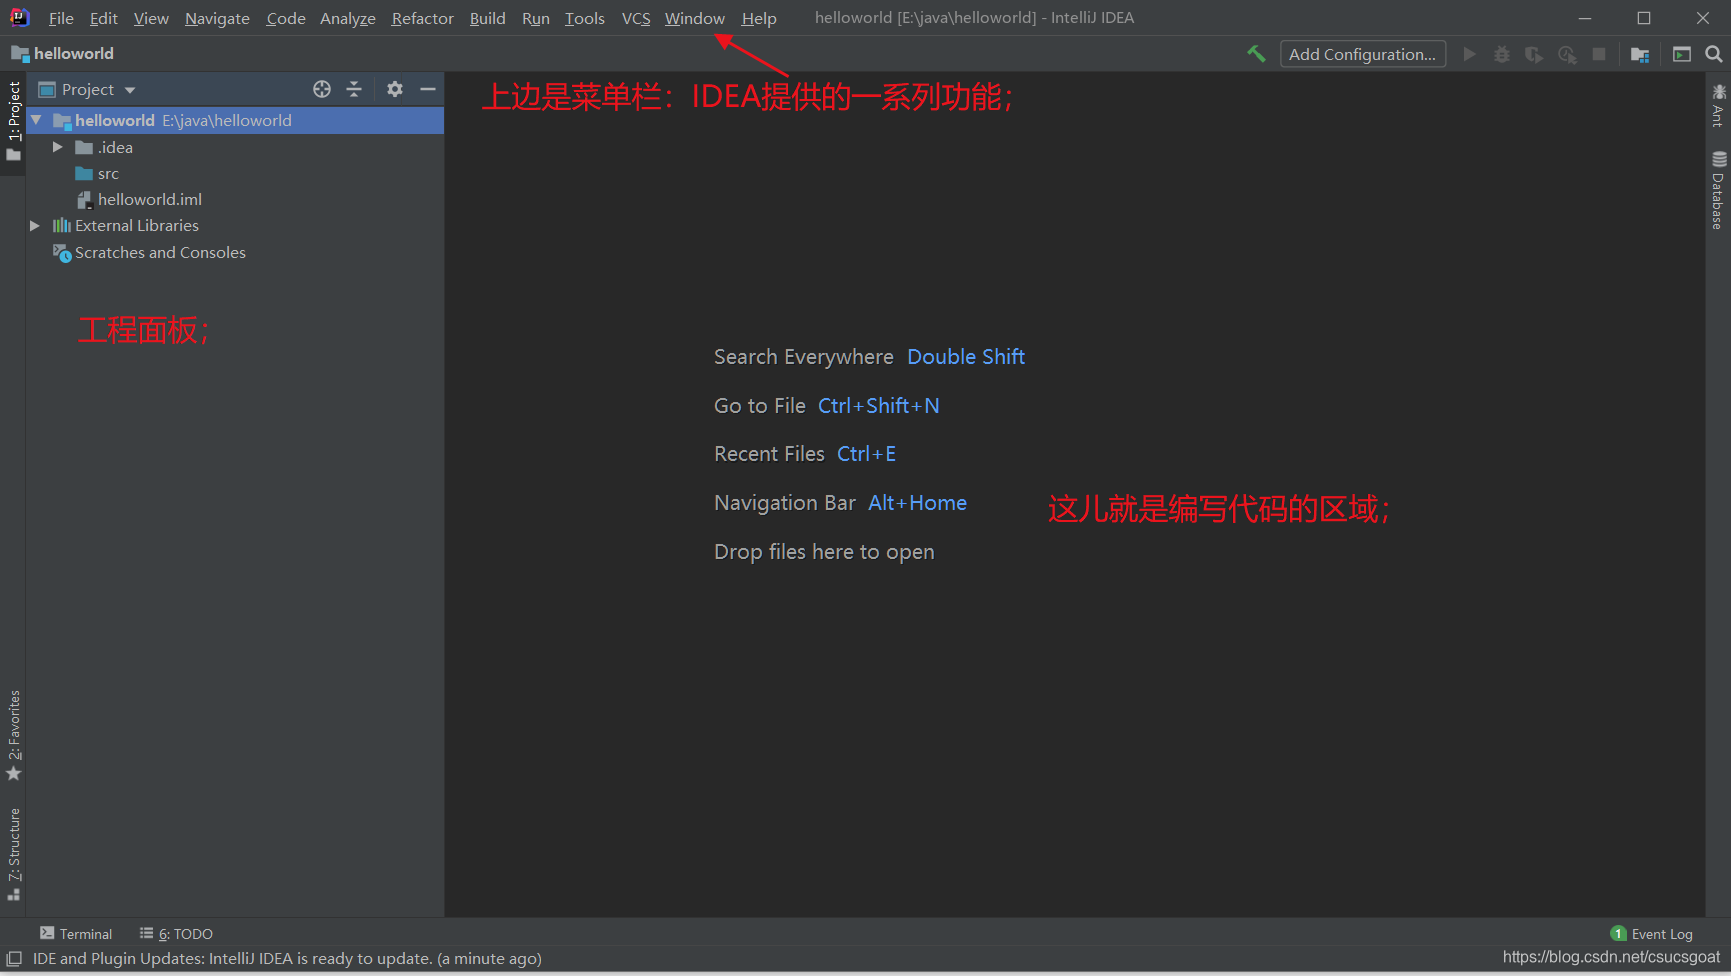Open the Refactor menu

tap(422, 18)
